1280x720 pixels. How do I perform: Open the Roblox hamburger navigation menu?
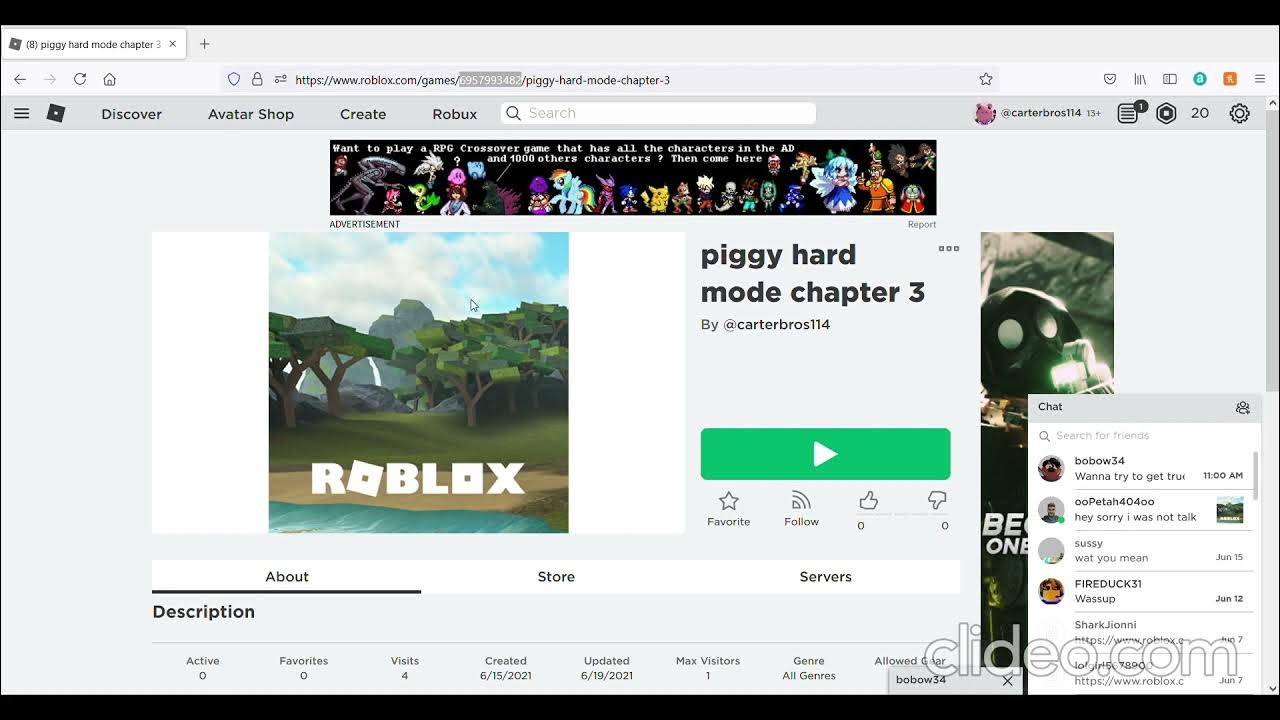[x=21, y=113]
